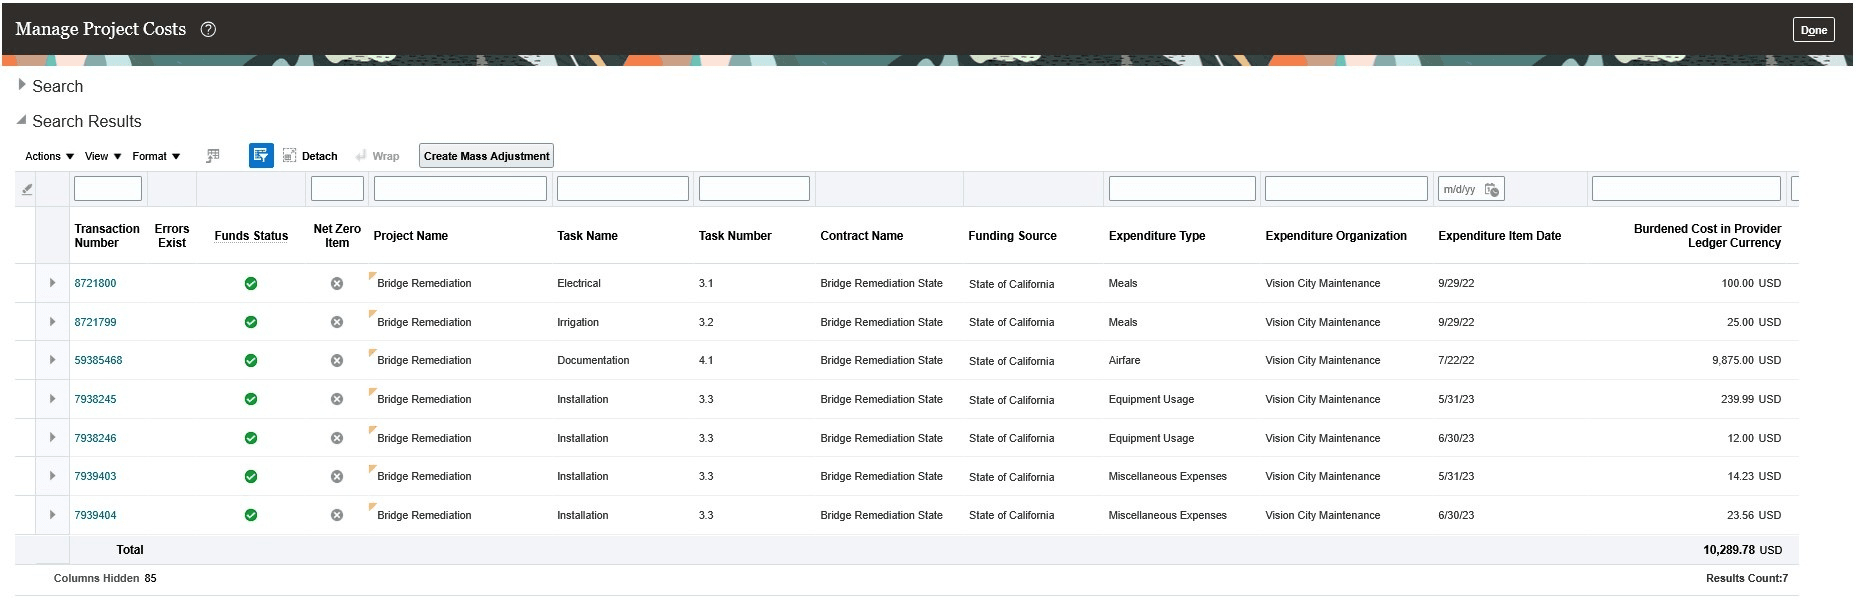Click the Burdened Cost in Provider Ledger Currency header
Screen dimensions: 1858x602
(1707, 236)
